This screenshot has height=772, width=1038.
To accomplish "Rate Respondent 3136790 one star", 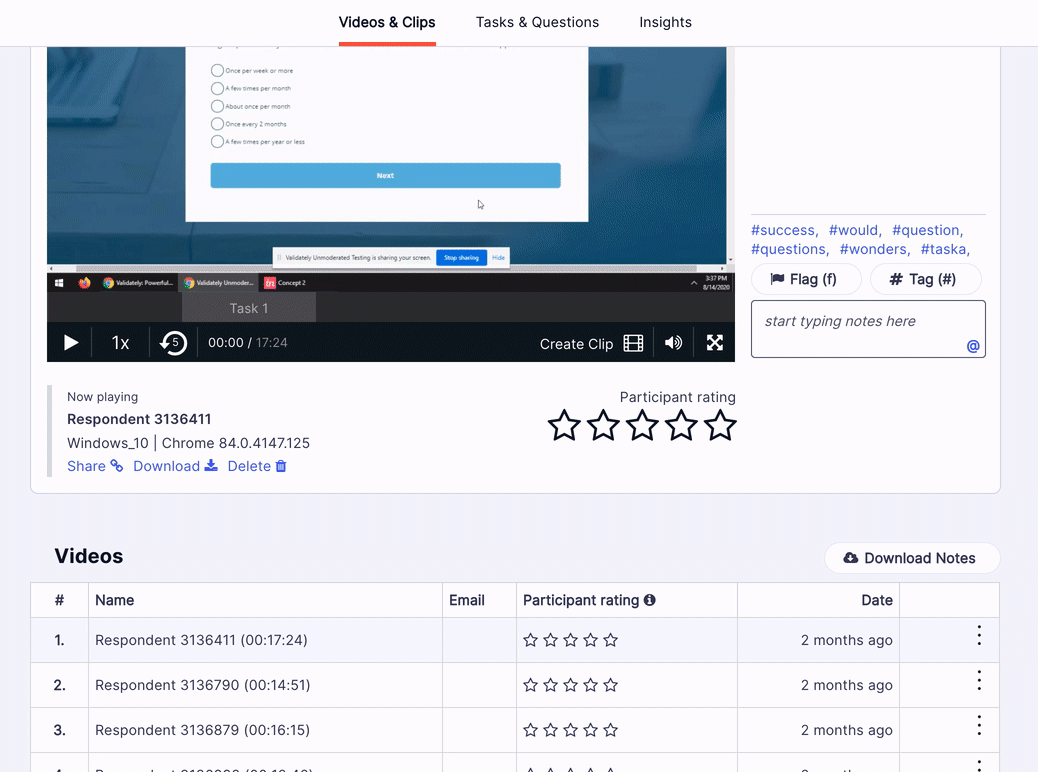I will click(x=530, y=685).
